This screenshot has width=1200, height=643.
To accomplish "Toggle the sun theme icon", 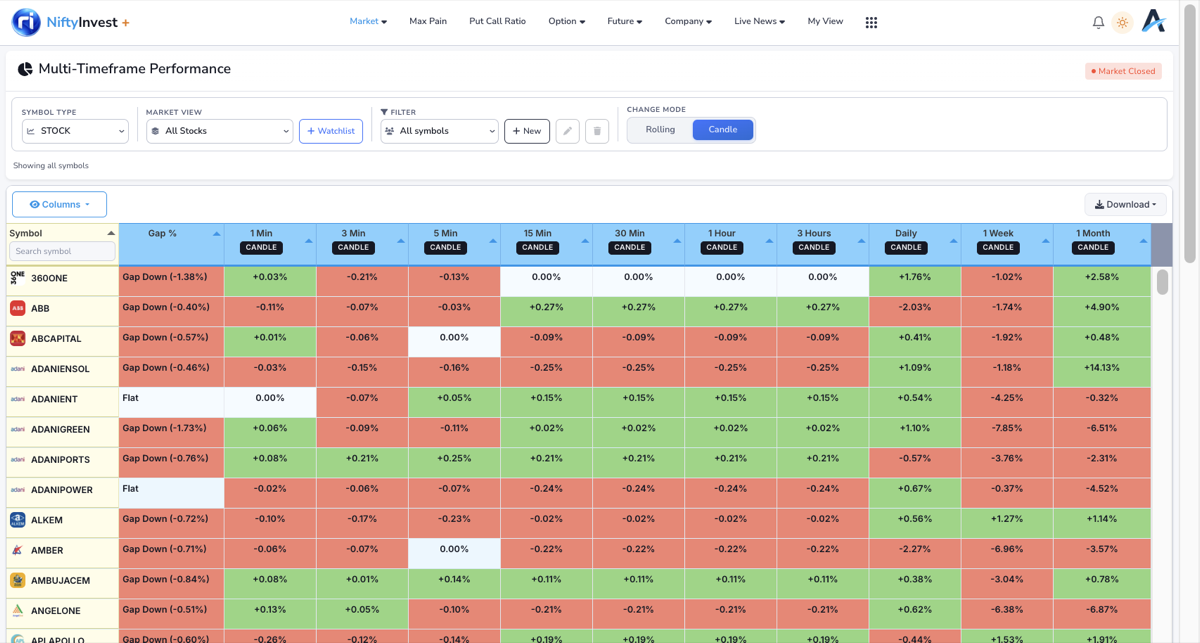I will coord(1122,22).
